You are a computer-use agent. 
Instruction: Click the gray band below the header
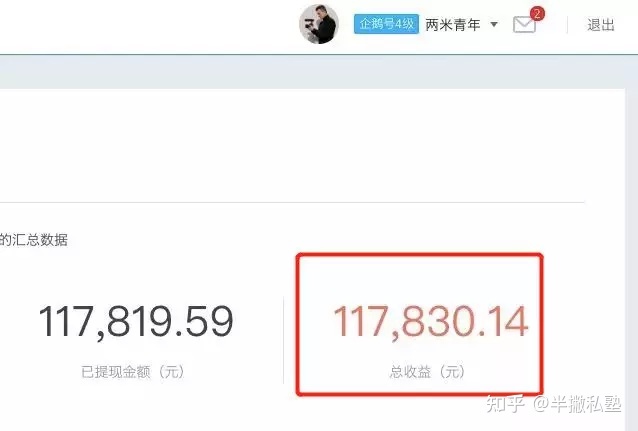(x=319, y=72)
